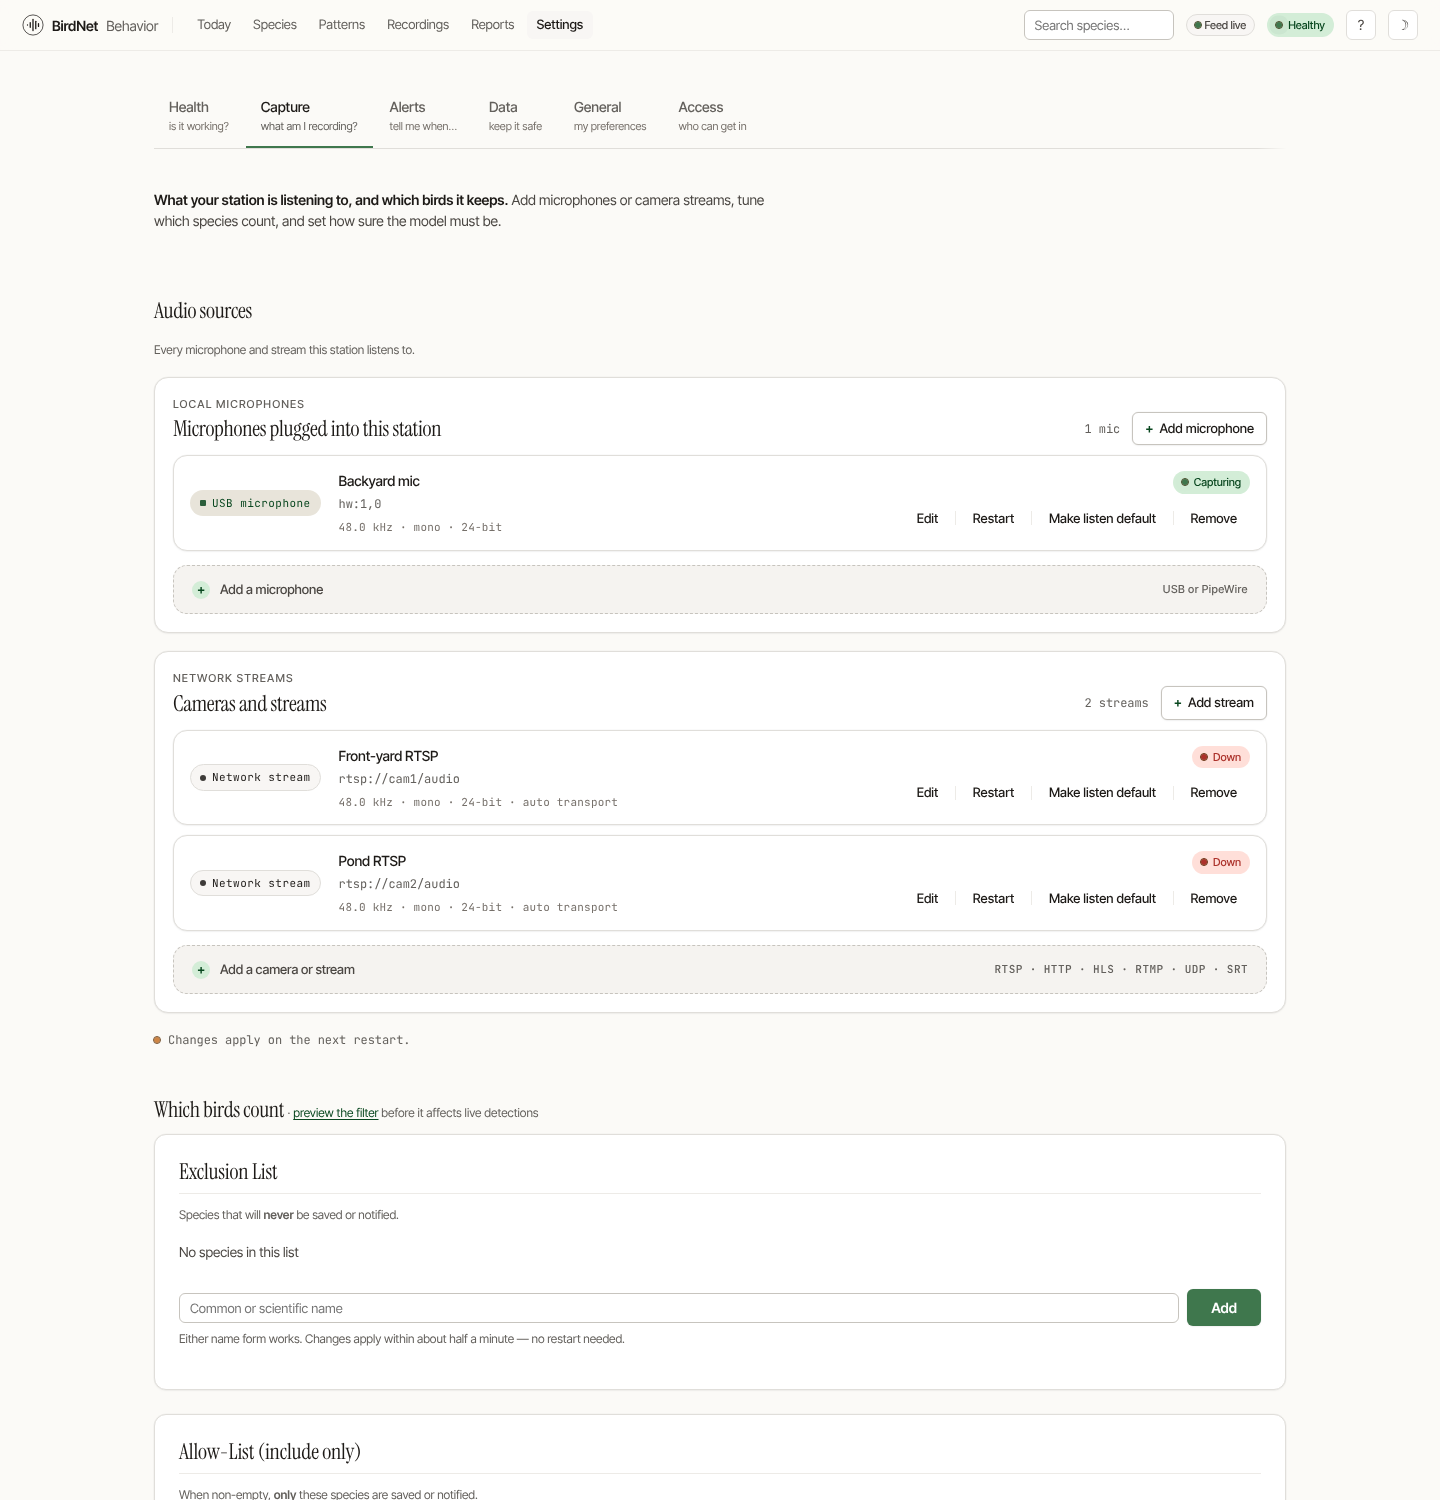This screenshot has width=1440, height=1500.
Task: Go to Species in top navigation
Action: (275, 25)
